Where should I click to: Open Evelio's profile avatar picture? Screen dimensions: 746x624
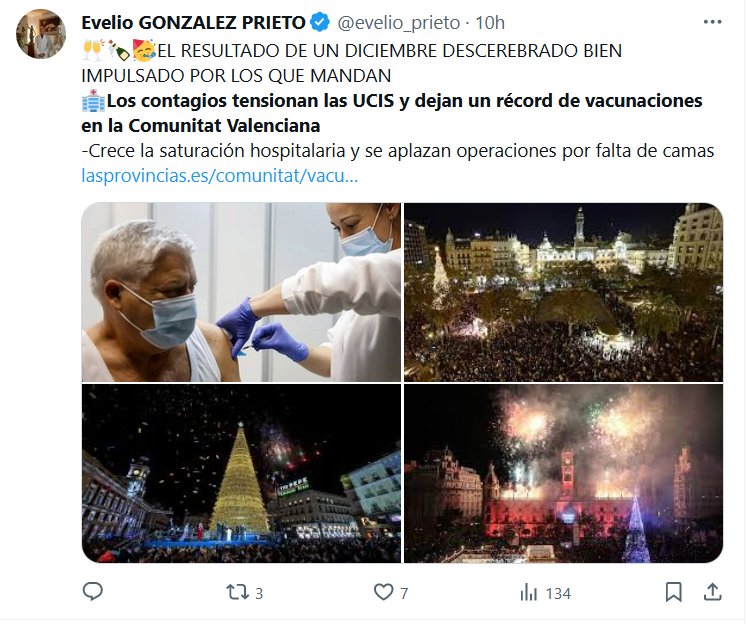pyautogui.click(x=40, y=33)
